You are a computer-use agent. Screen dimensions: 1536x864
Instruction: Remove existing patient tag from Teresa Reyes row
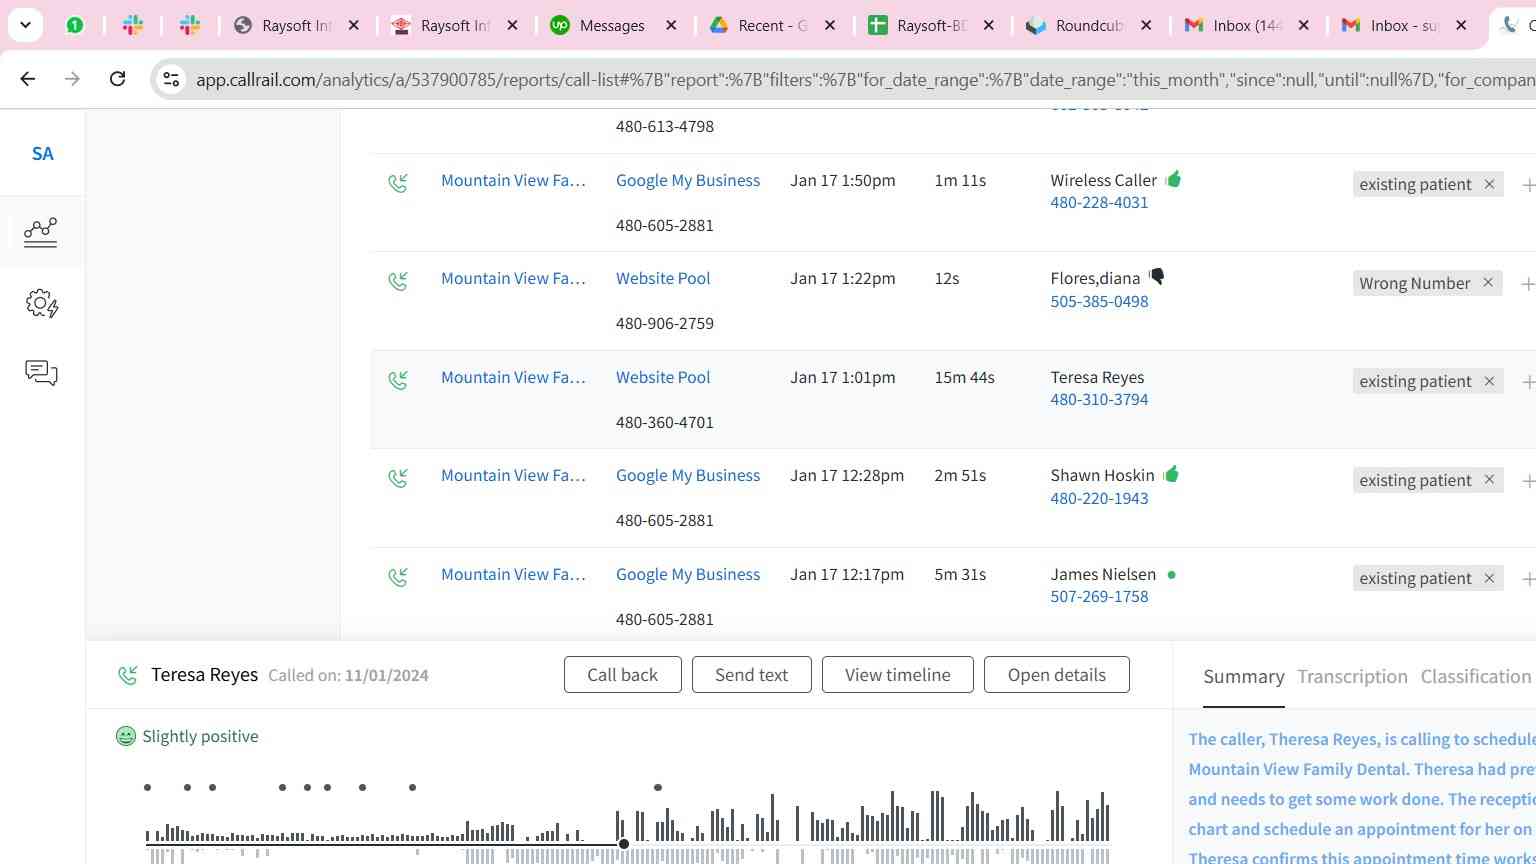click(x=1489, y=381)
